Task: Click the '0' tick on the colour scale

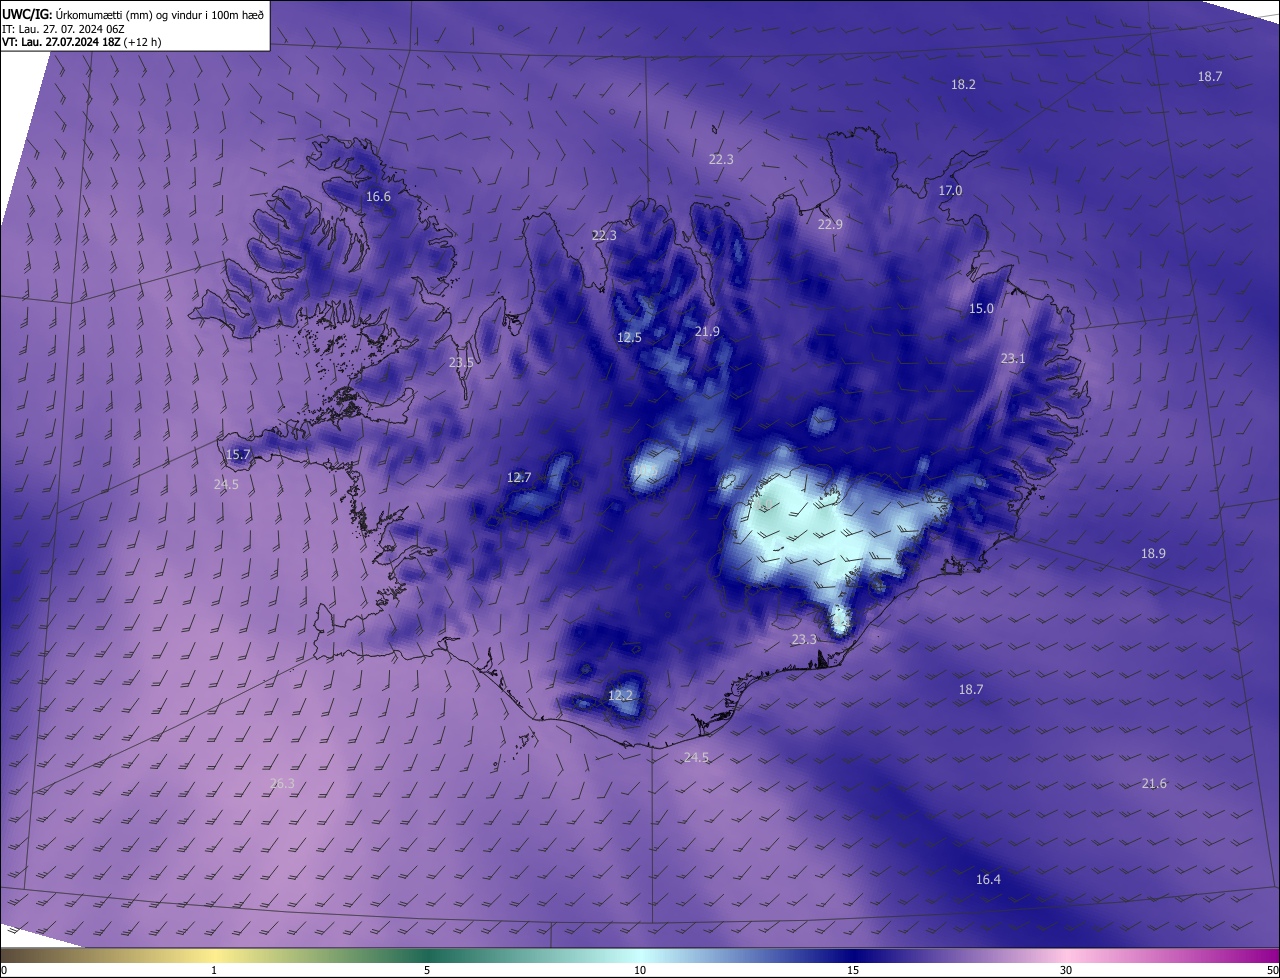Action: coord(4,970)
